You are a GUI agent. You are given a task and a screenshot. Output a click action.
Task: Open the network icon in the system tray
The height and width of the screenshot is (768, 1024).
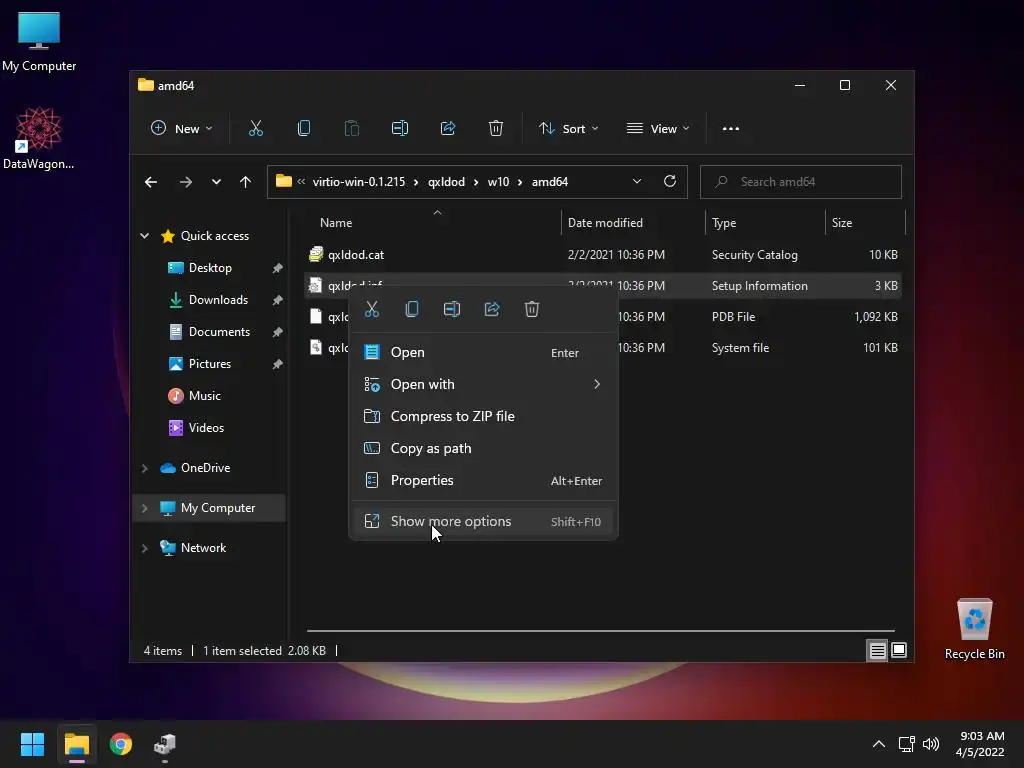coord(906,744)
